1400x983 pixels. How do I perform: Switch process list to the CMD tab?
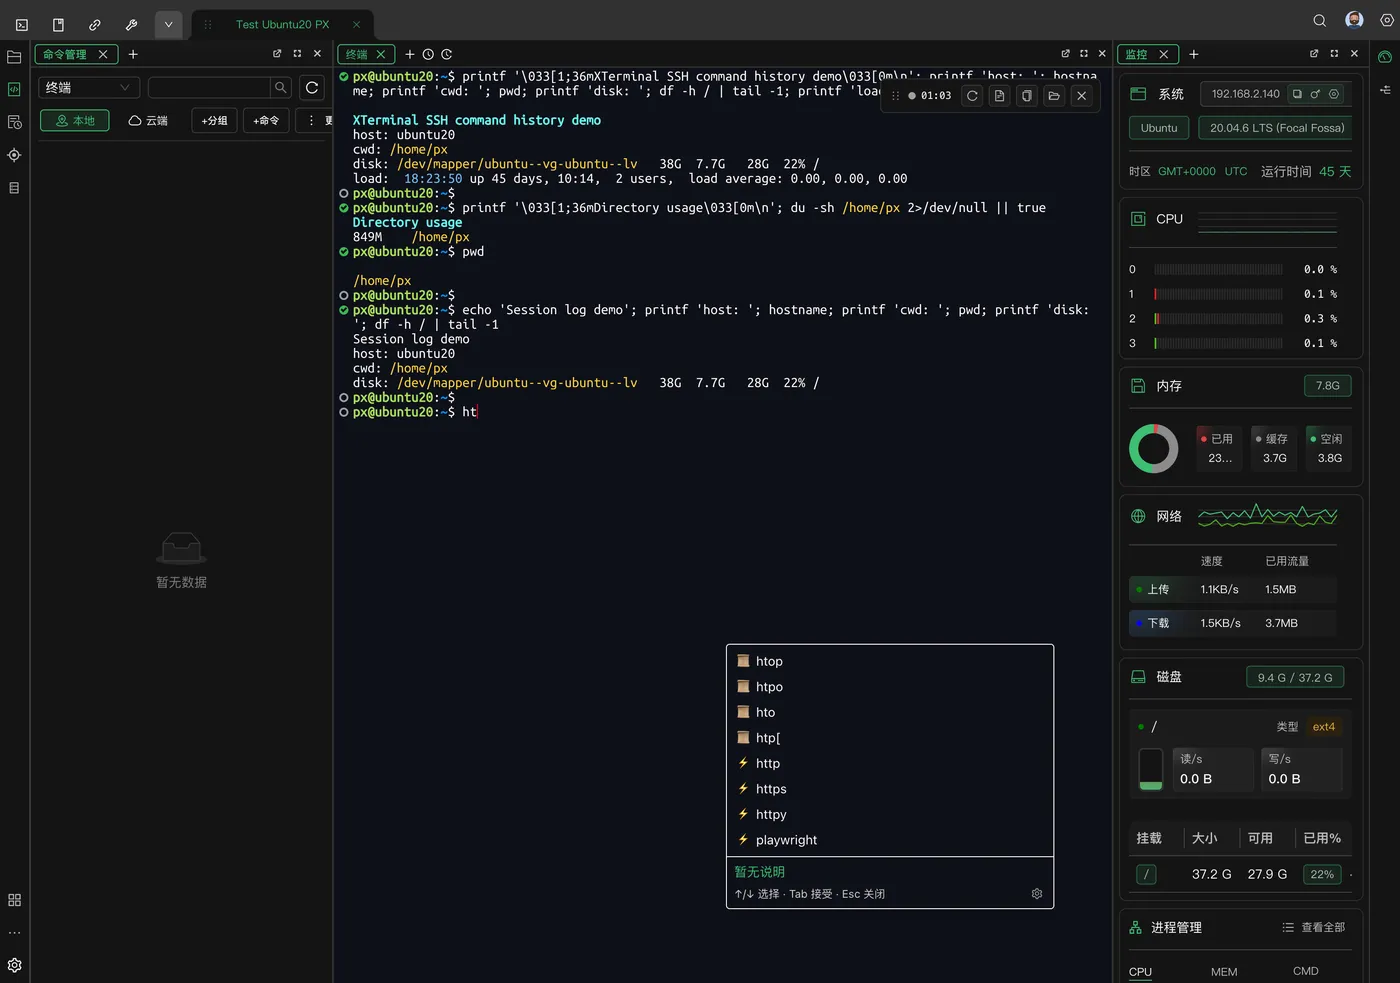[x=1306, y=971]
